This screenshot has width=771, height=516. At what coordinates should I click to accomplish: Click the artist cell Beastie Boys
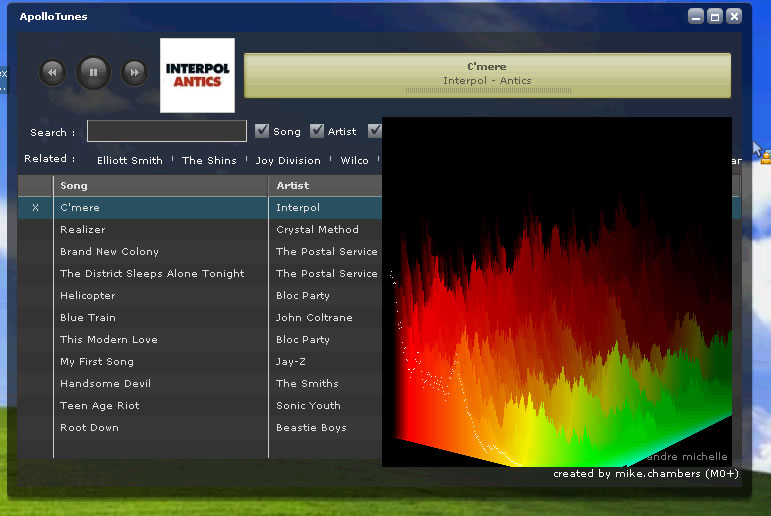pos(311,428)
